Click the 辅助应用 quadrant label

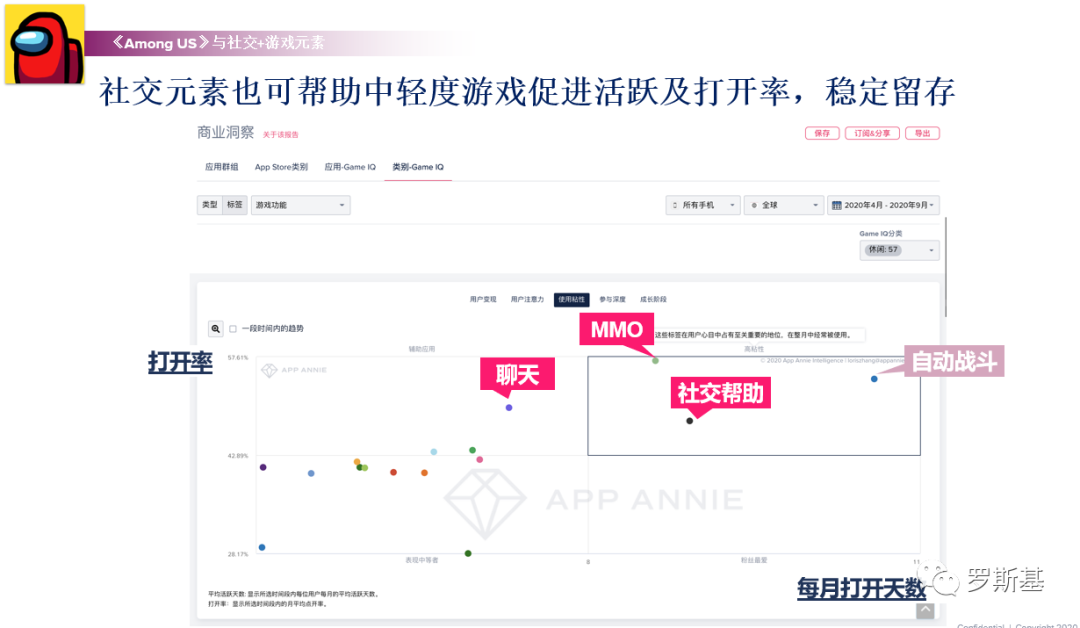[x=422, y=349]
